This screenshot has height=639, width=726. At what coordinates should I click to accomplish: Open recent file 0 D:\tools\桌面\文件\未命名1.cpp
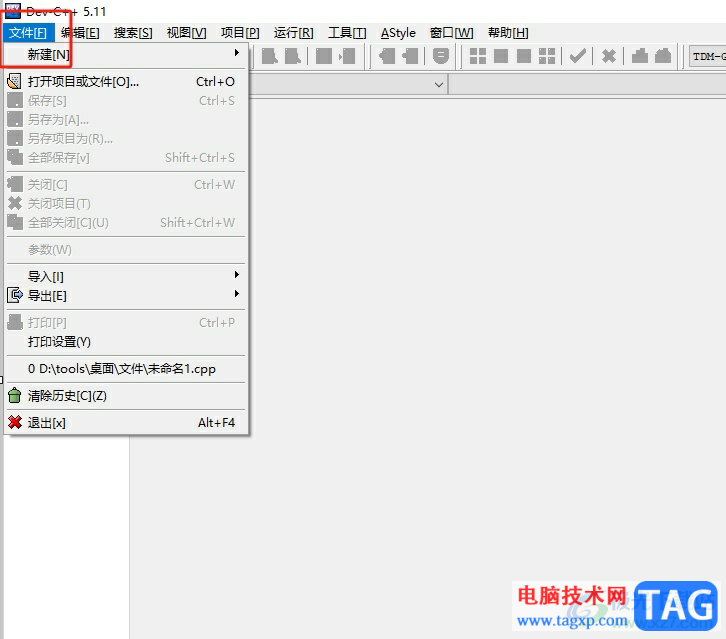click(126, 369)
